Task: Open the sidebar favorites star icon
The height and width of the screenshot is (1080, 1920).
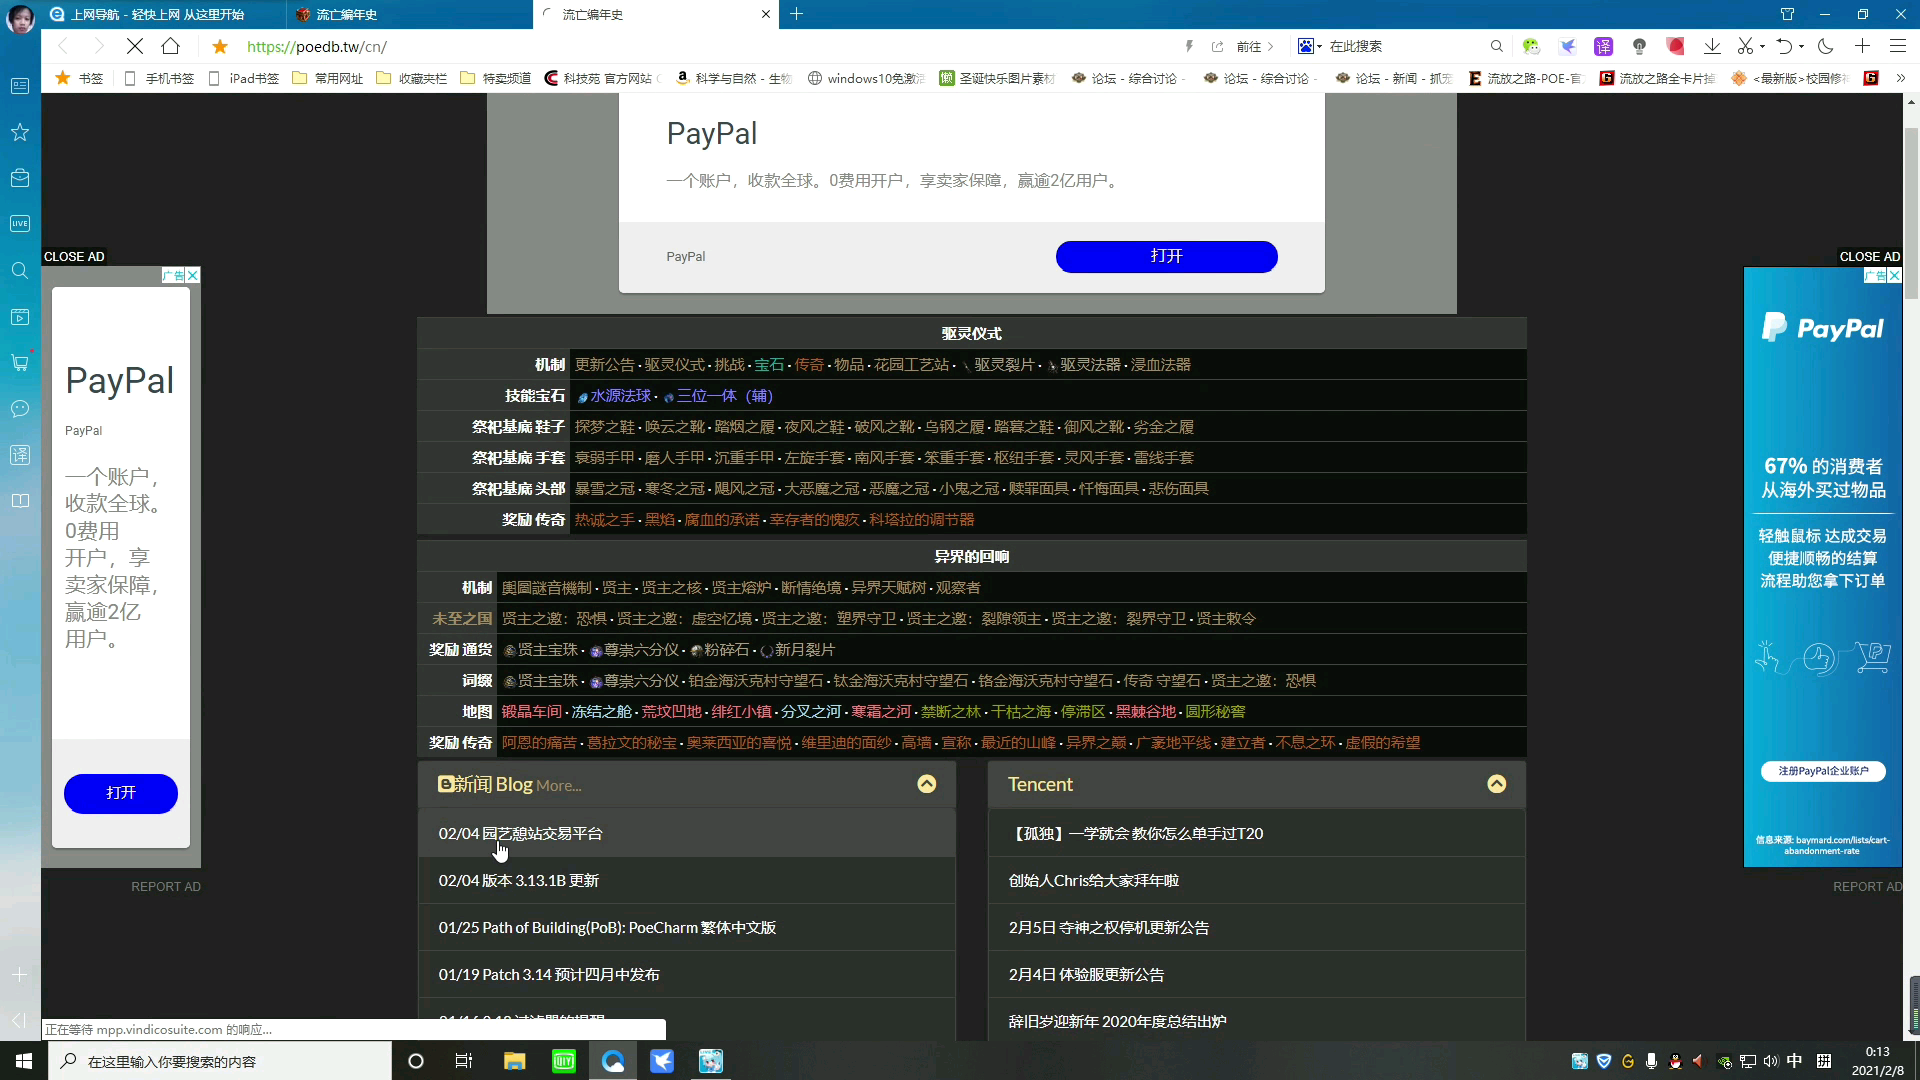Action: 20,132
